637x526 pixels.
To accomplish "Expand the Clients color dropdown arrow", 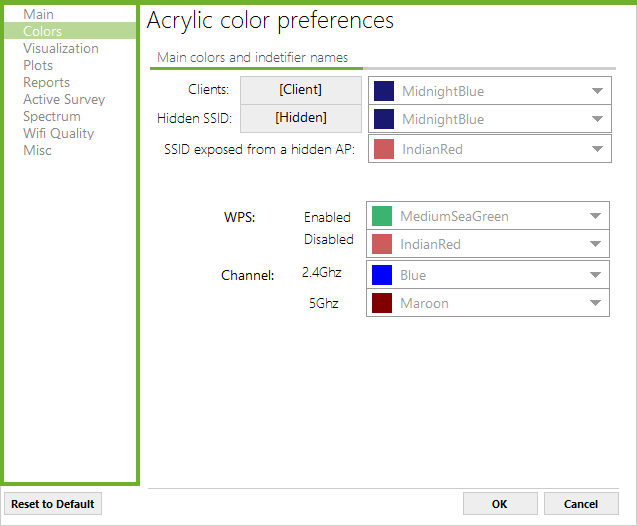I will click(x=597, y=91).
